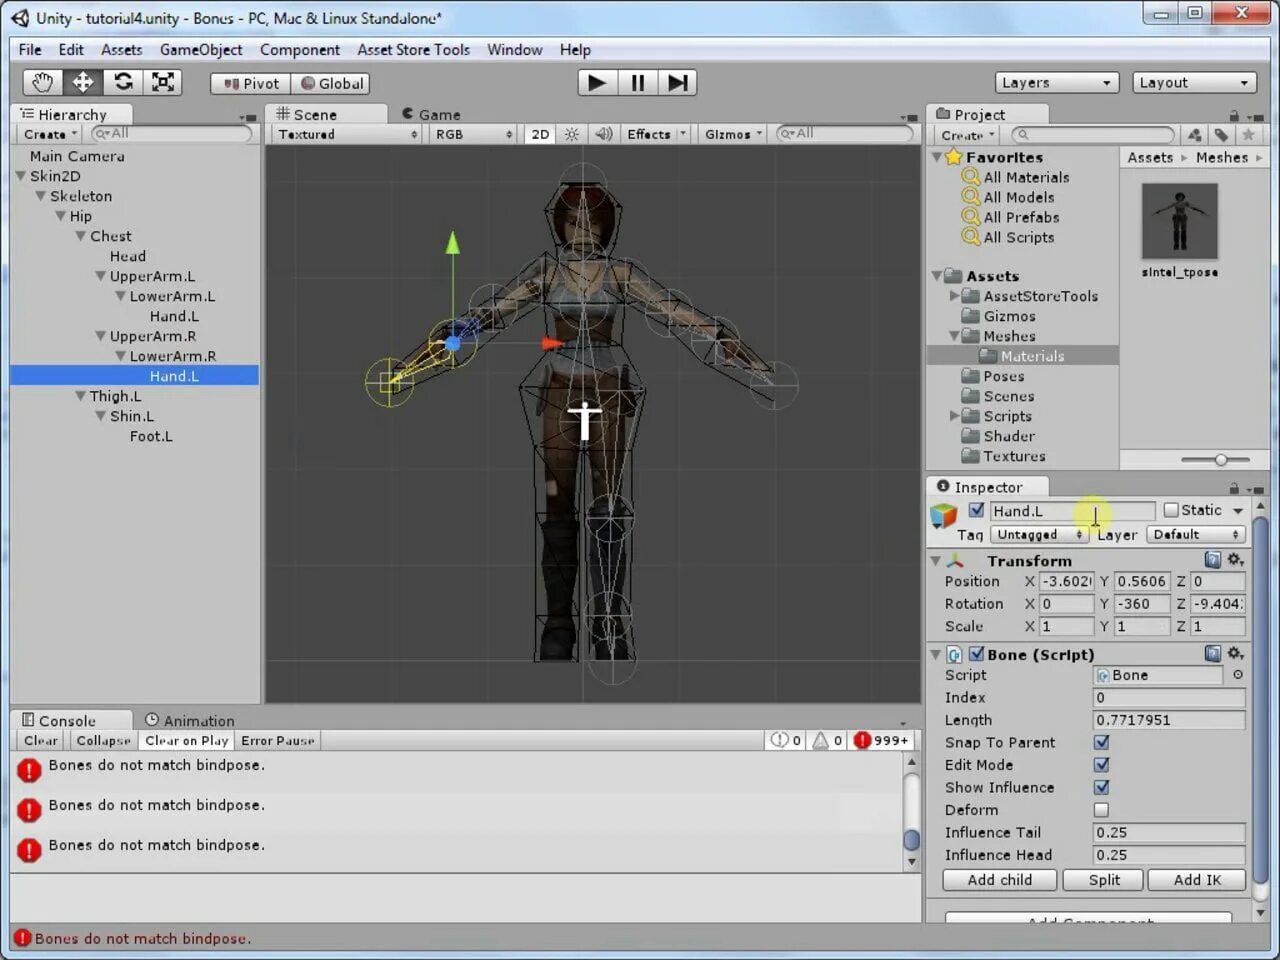
Task: Select the Hand pan tool
Action: pos(41,82)
